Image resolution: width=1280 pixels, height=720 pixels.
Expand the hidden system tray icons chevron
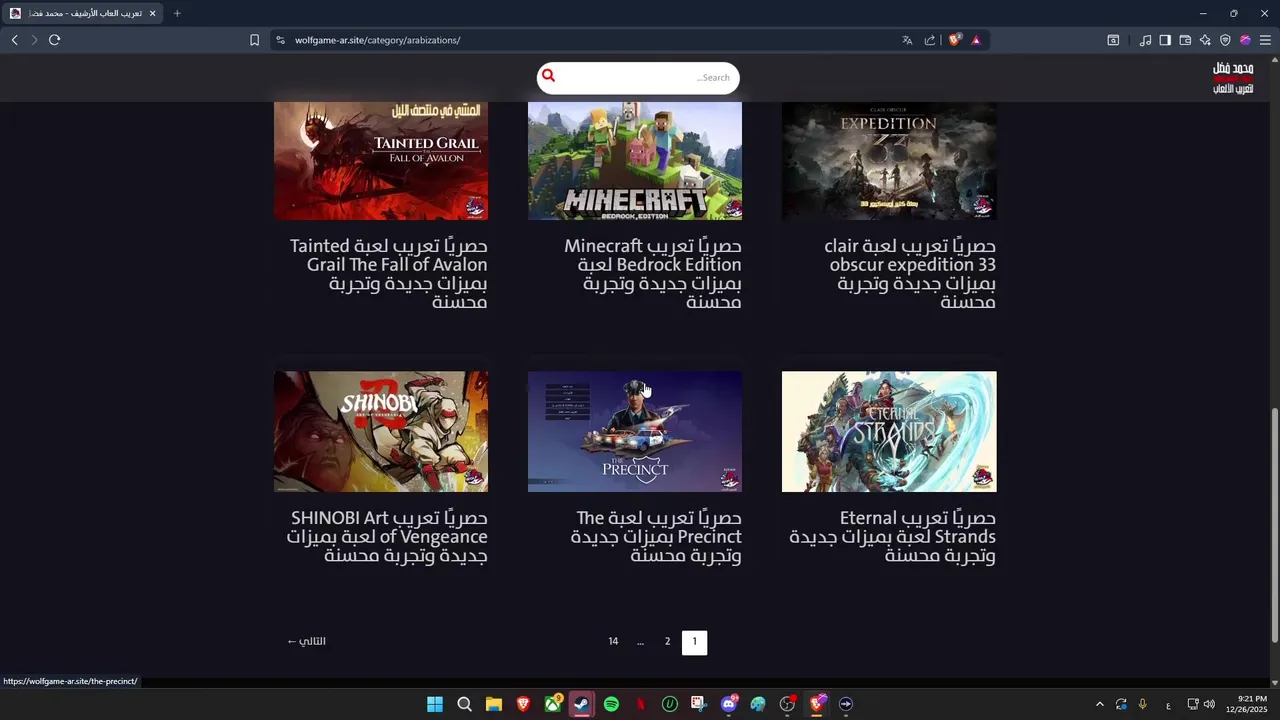pos(1099,704)
